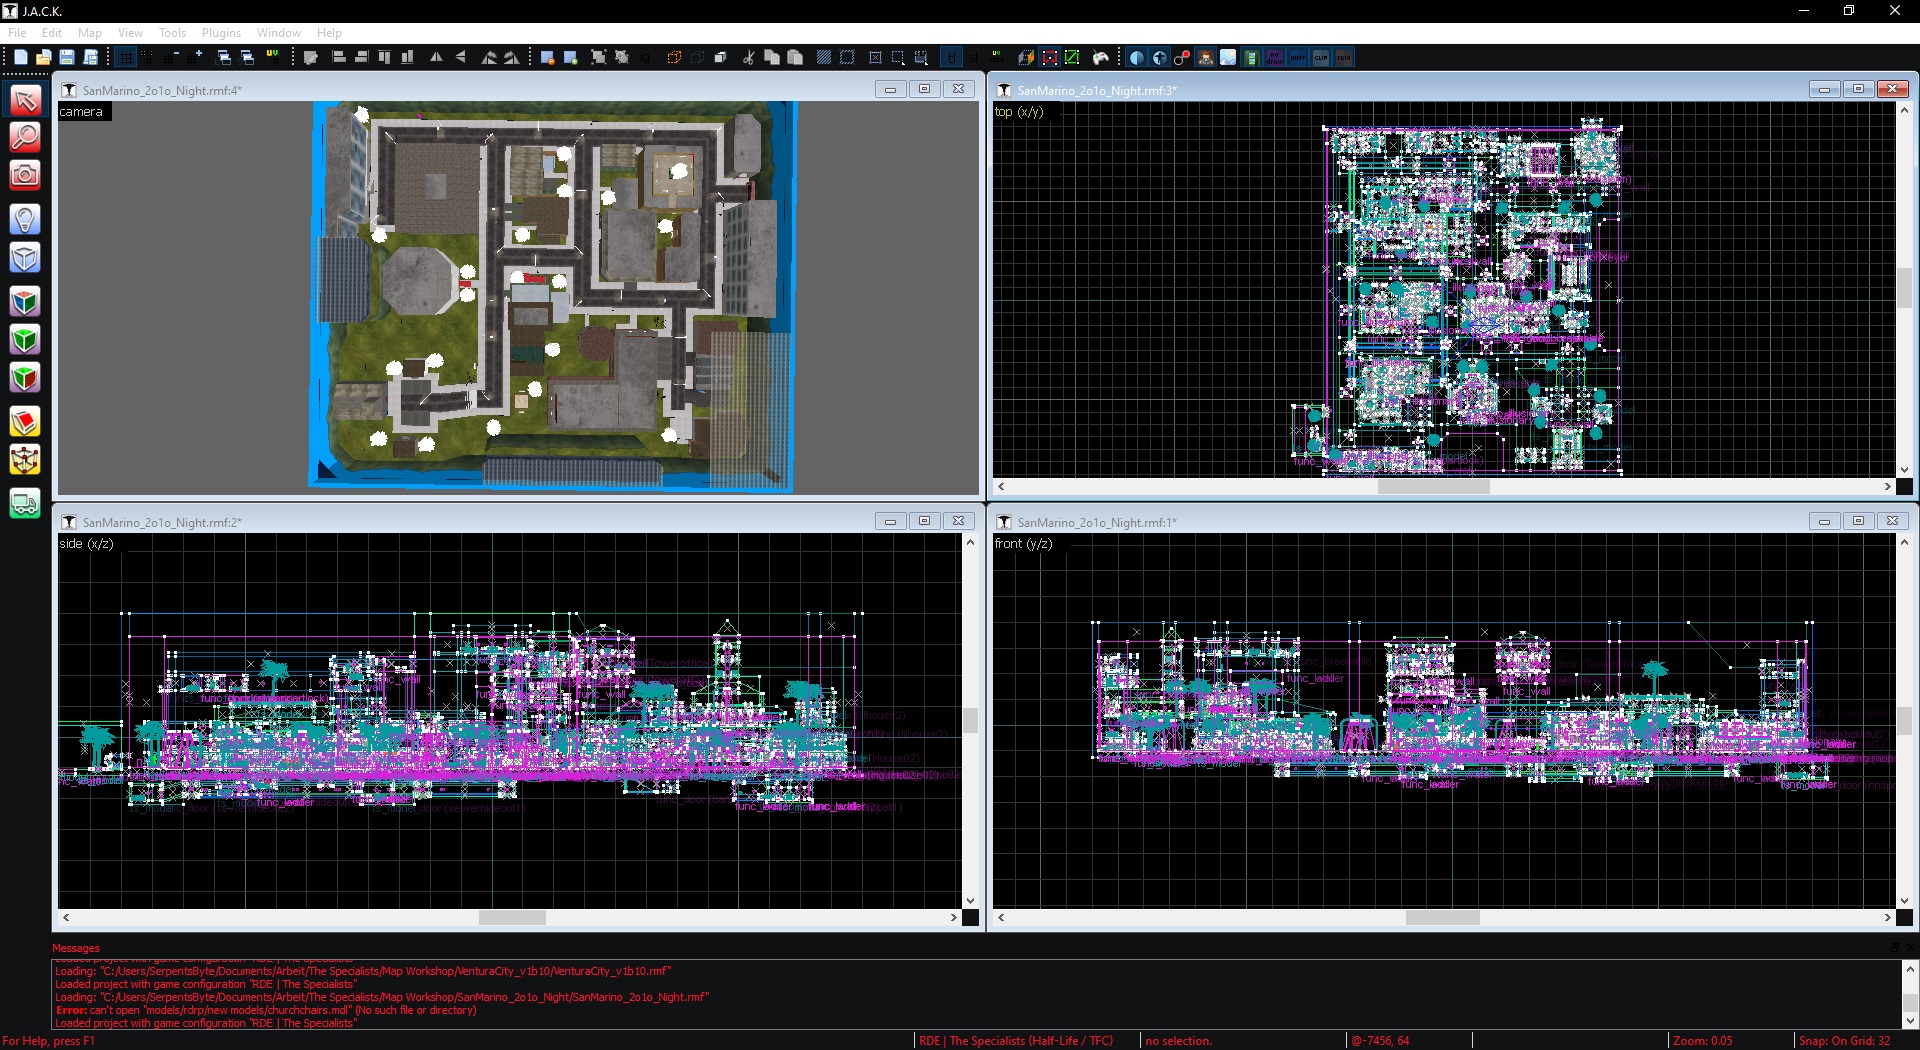Open the Vertex manipulation tool

point(25,460)
